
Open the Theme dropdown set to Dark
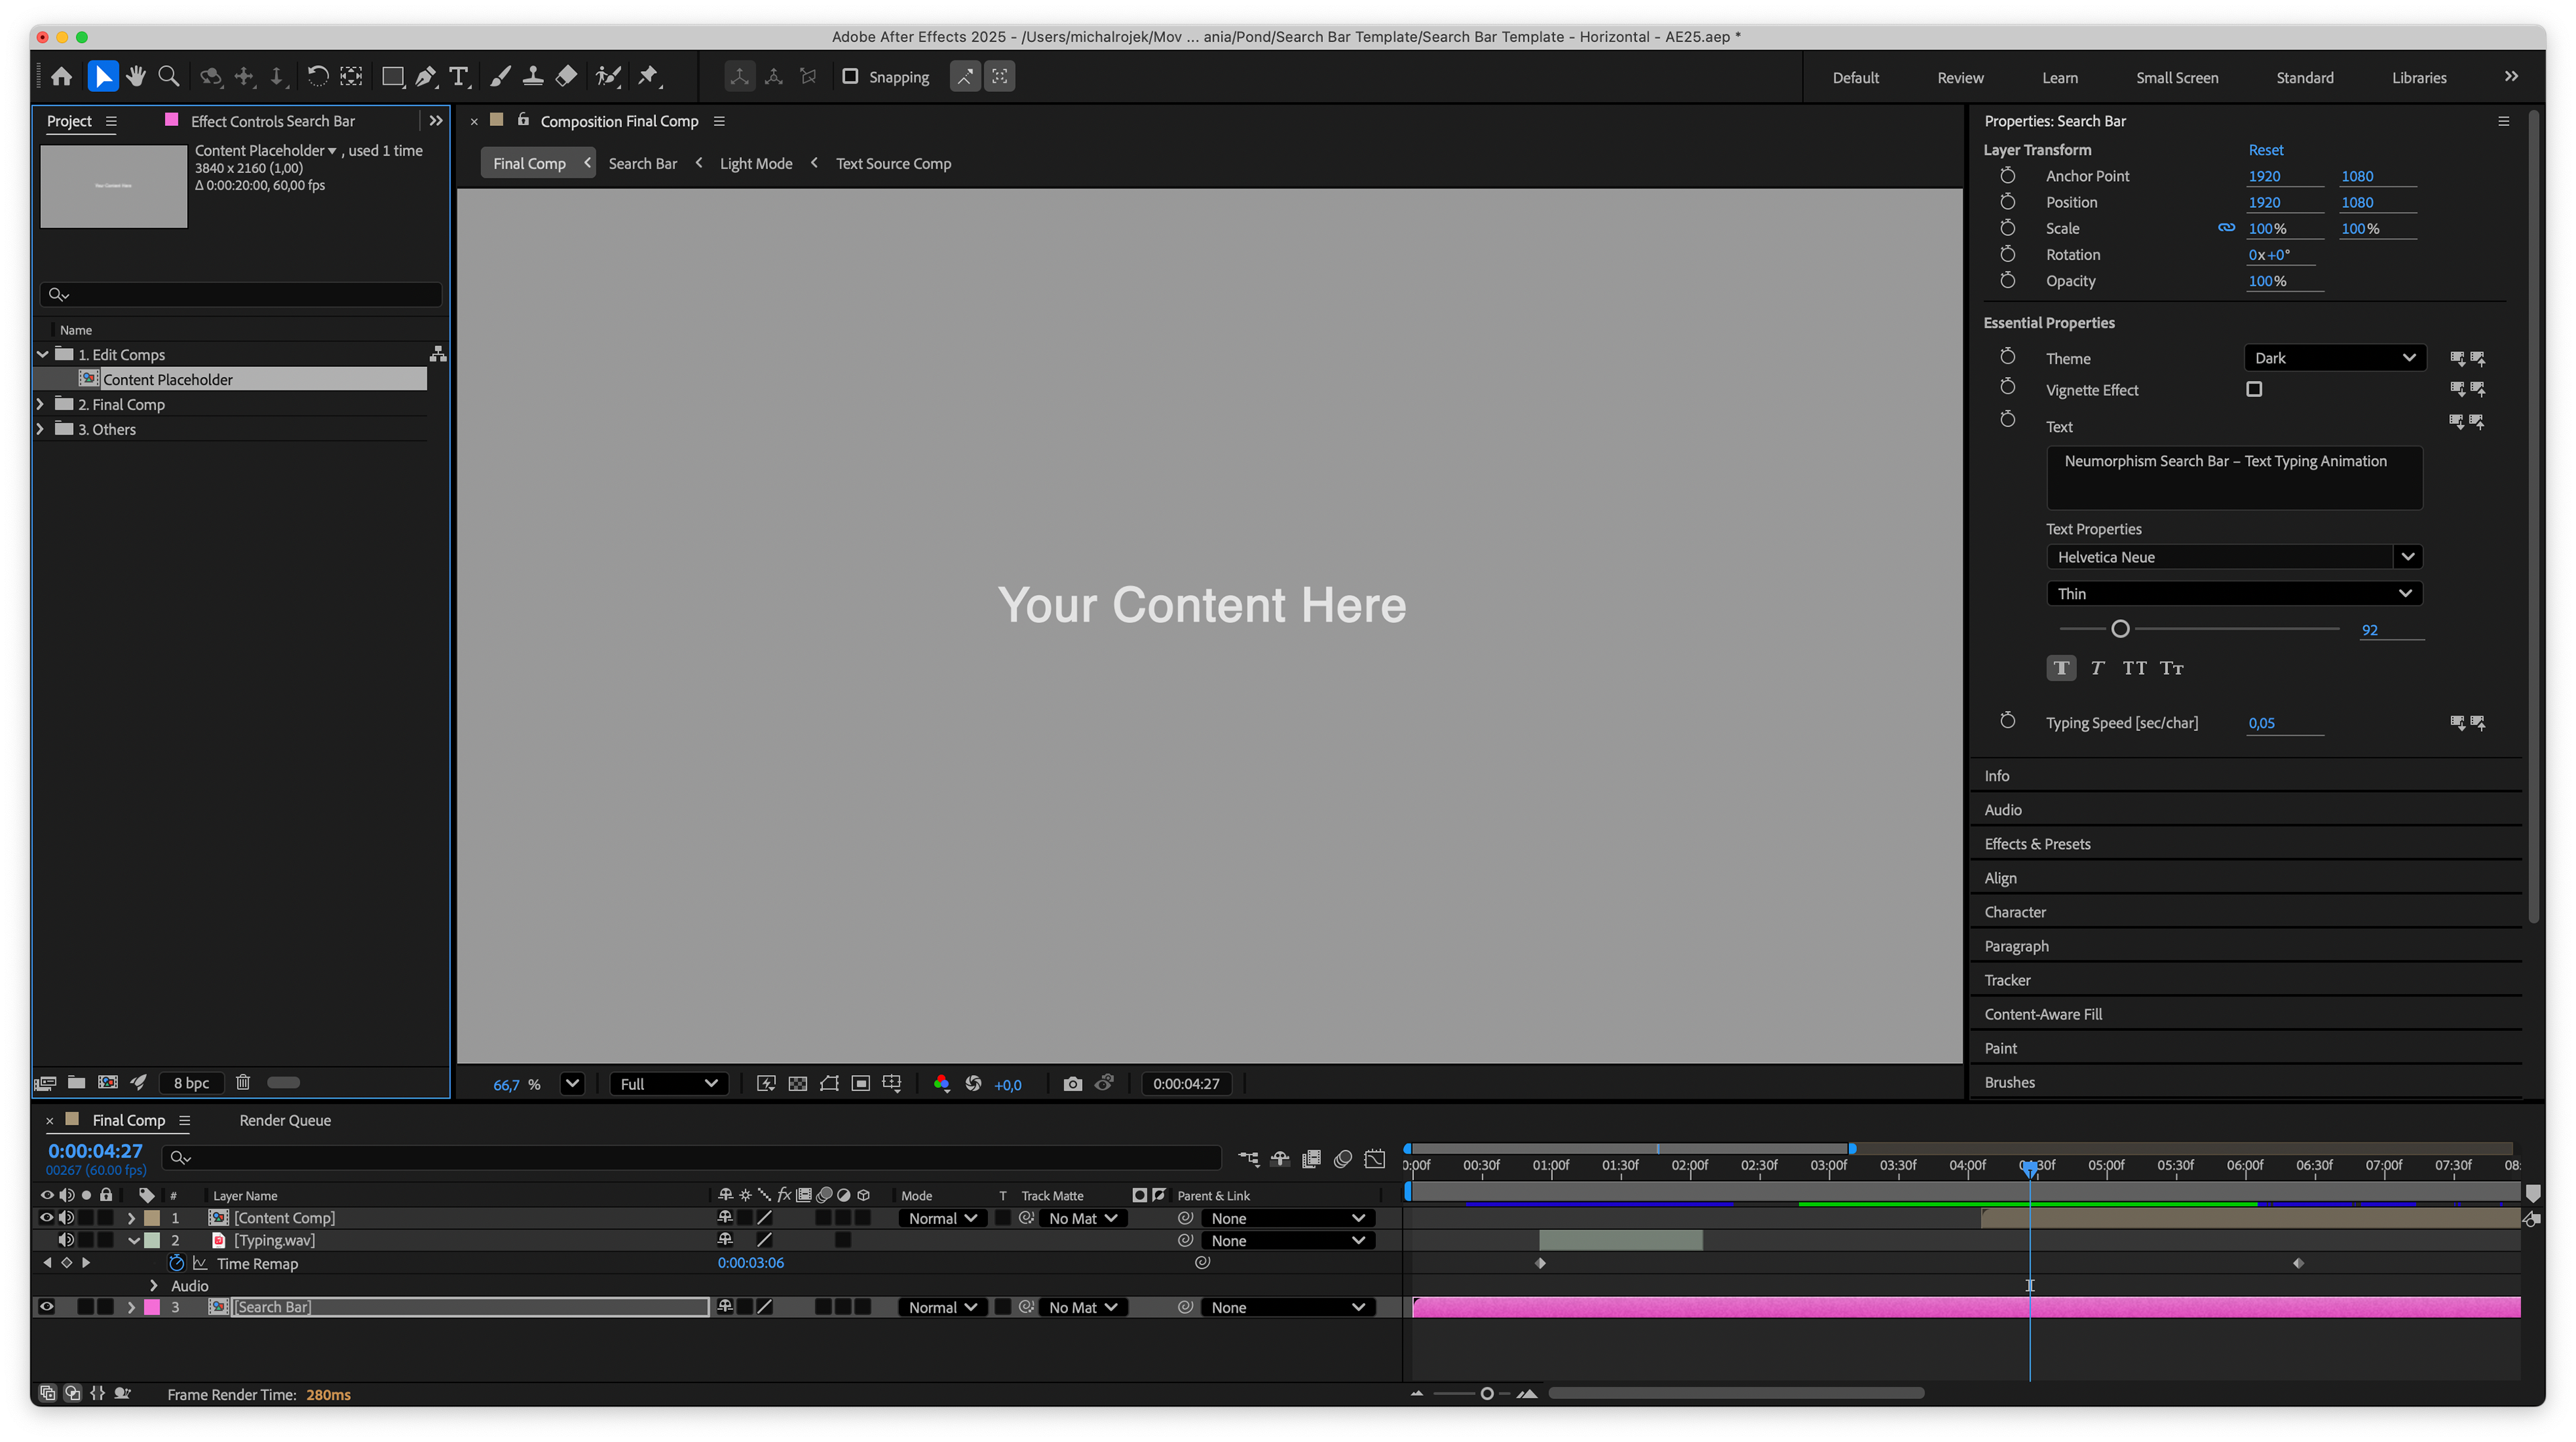[2334, 358]
